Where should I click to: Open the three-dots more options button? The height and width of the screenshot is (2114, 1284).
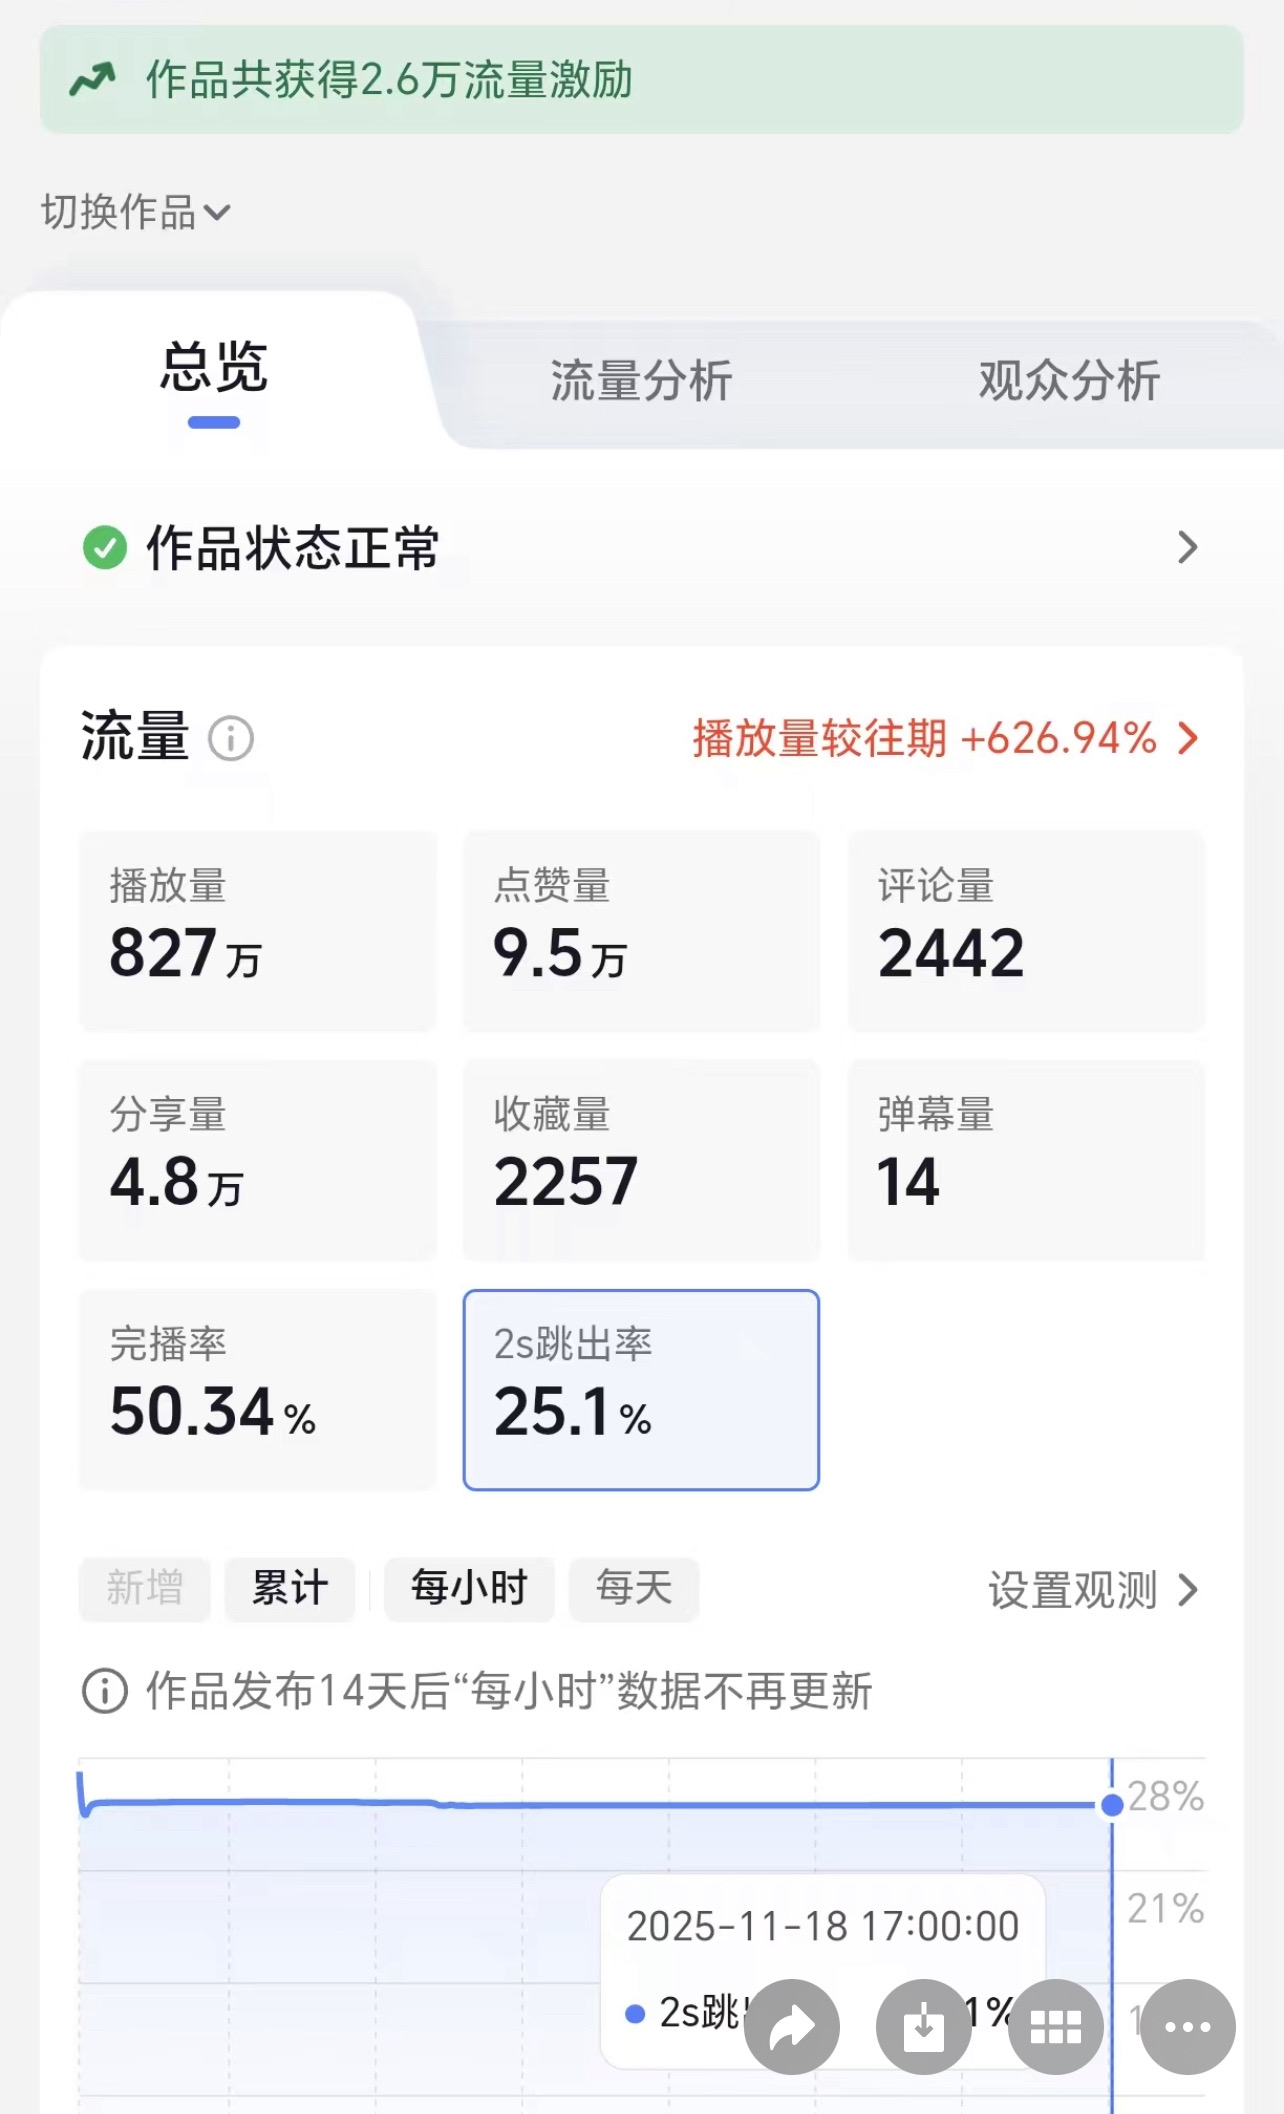(1188, 2026)
